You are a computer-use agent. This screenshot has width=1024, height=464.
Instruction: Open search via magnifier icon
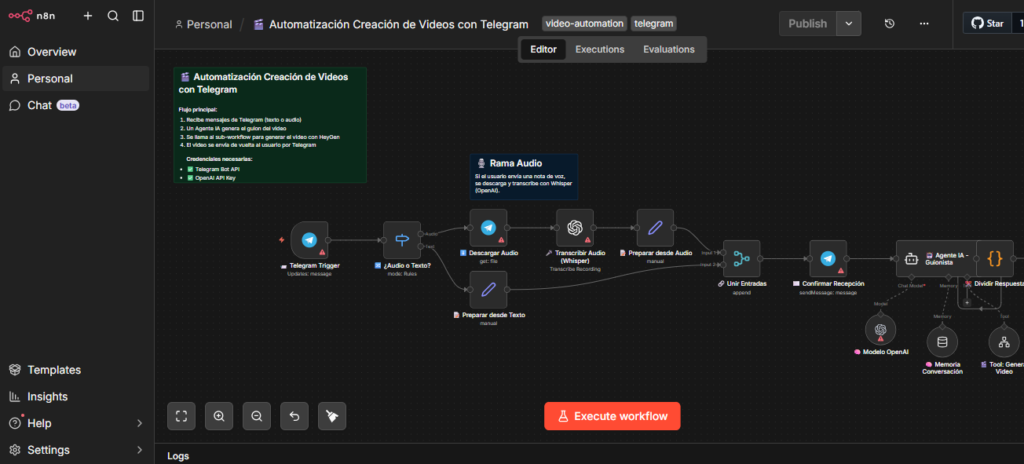click(x=113, y=16)
